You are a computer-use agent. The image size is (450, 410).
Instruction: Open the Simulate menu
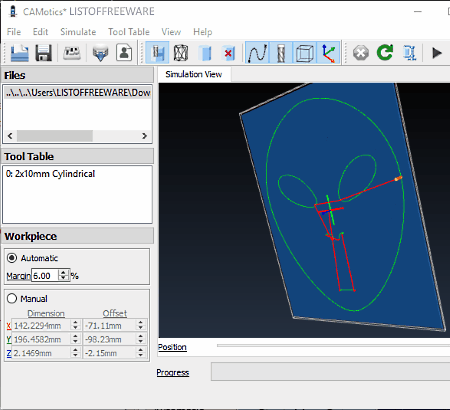tap(78, 32)
